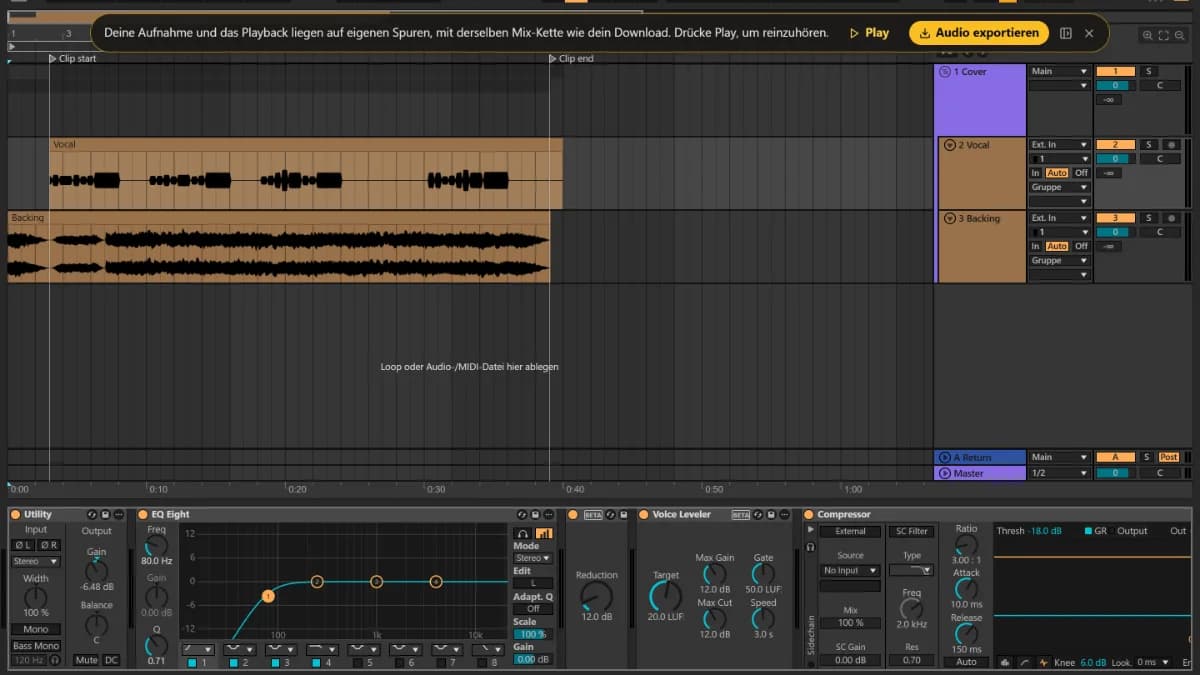This screenshot has height=675, width=1200.
Task: Click the Utility DC button
Action: tap(111, 660)
